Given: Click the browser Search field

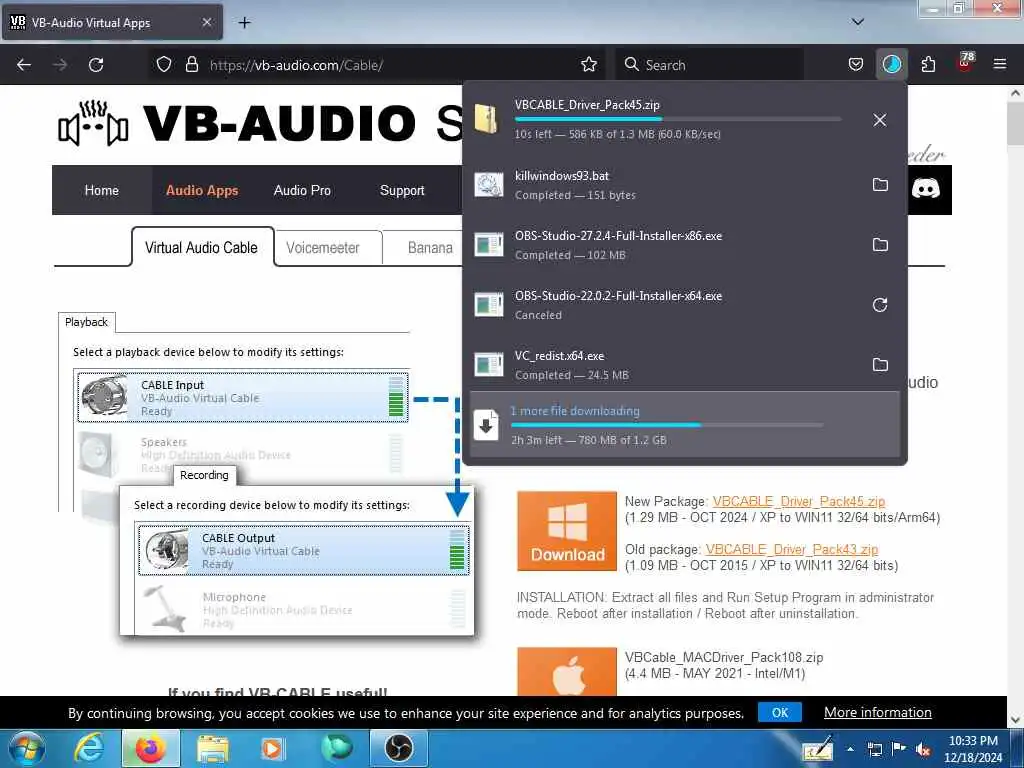Looking at the screenshot, I should click(x=709, y=65).
